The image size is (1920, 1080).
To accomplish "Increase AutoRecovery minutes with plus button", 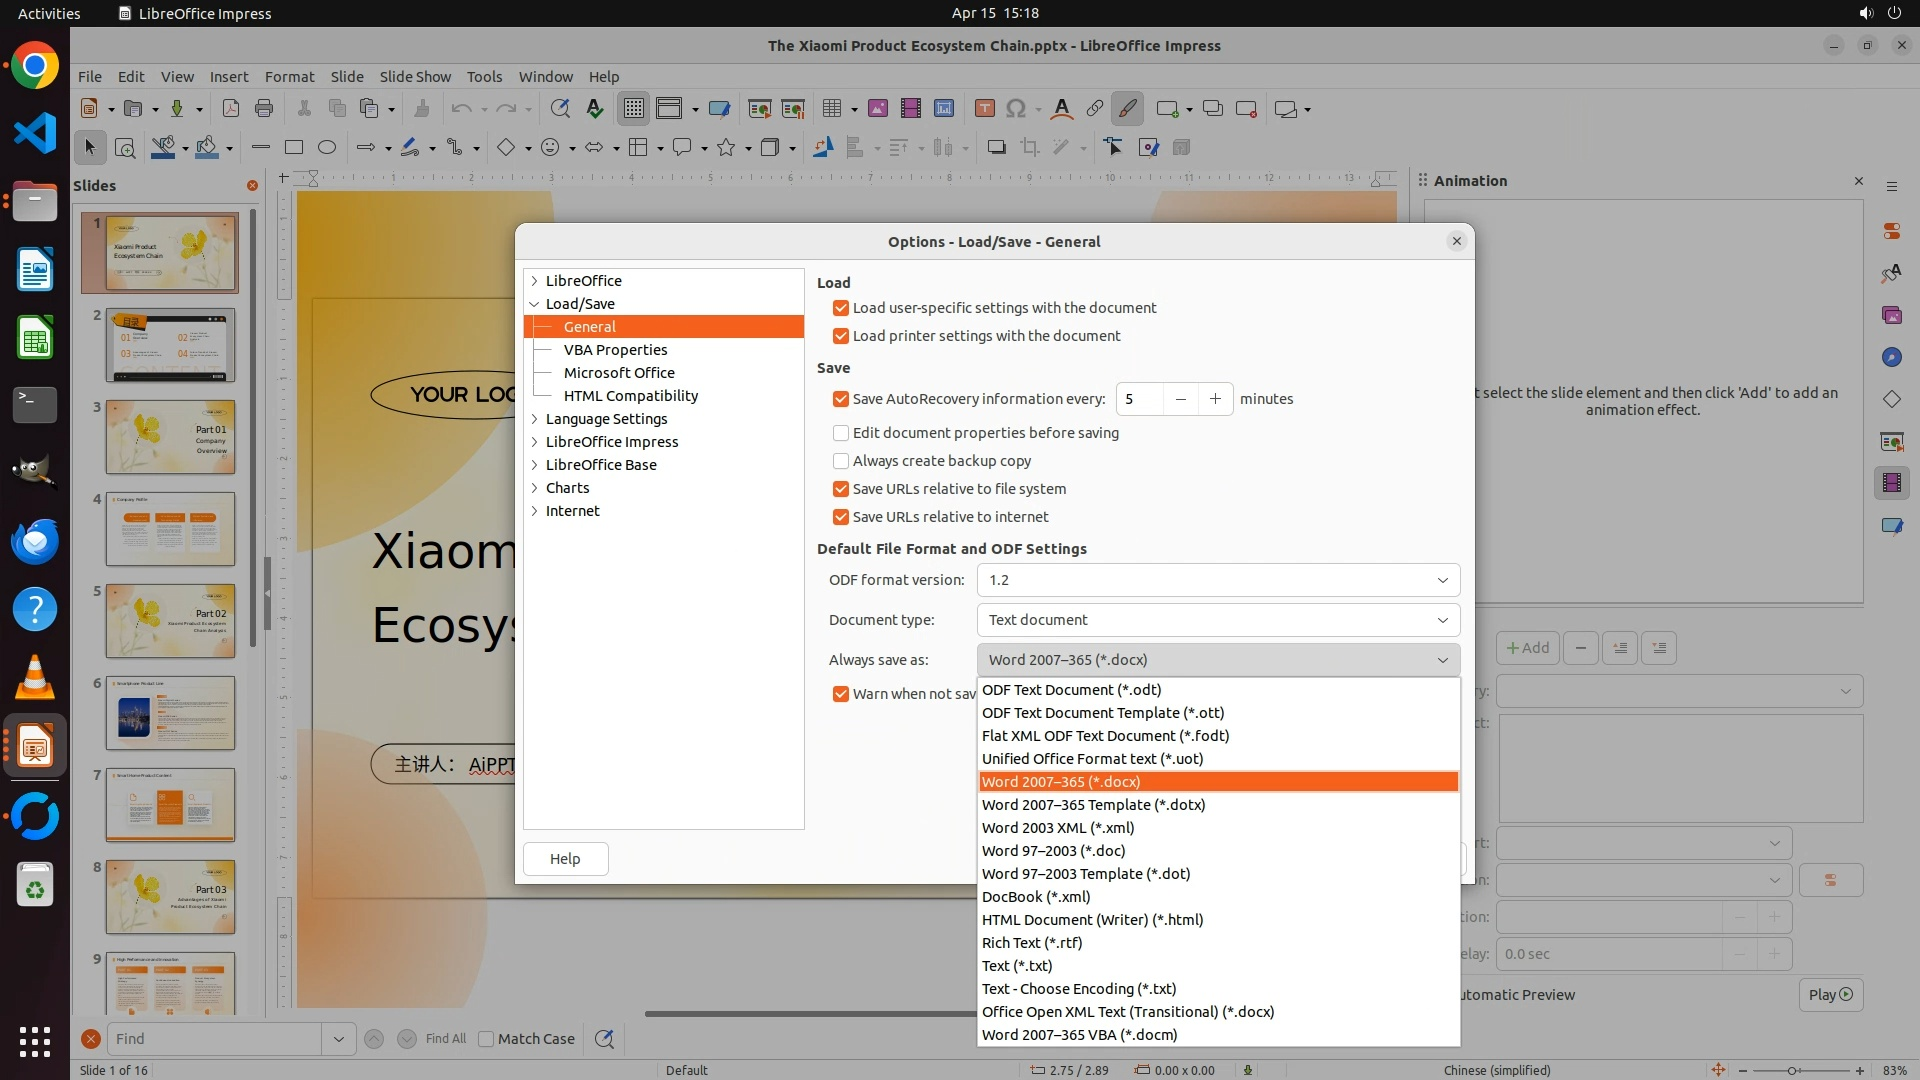I will [1215, 399].
